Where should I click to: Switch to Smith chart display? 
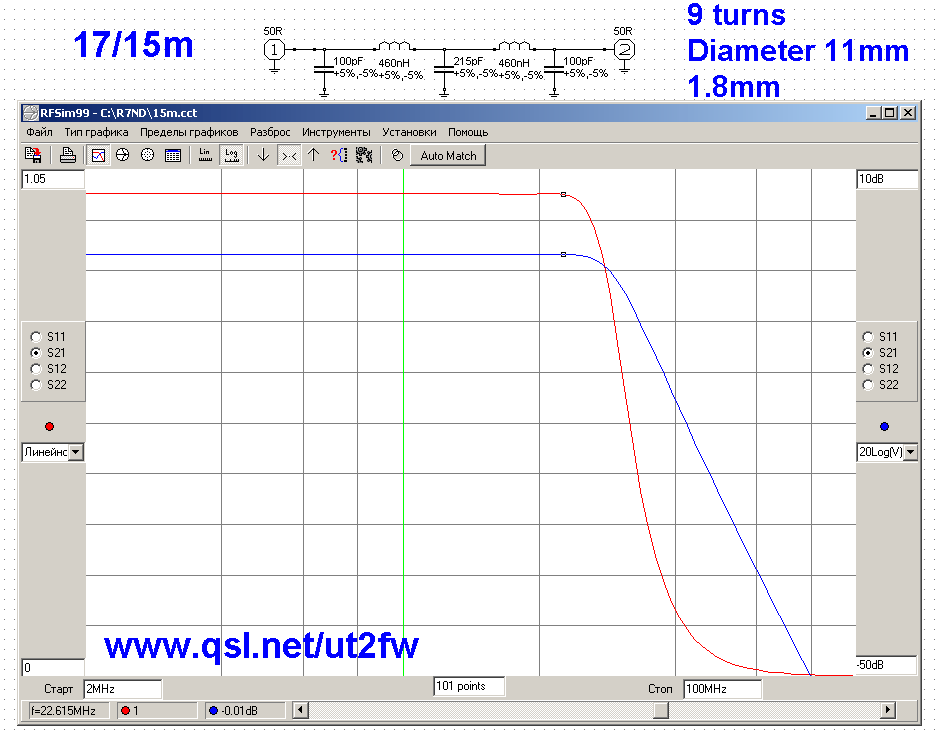123,155
